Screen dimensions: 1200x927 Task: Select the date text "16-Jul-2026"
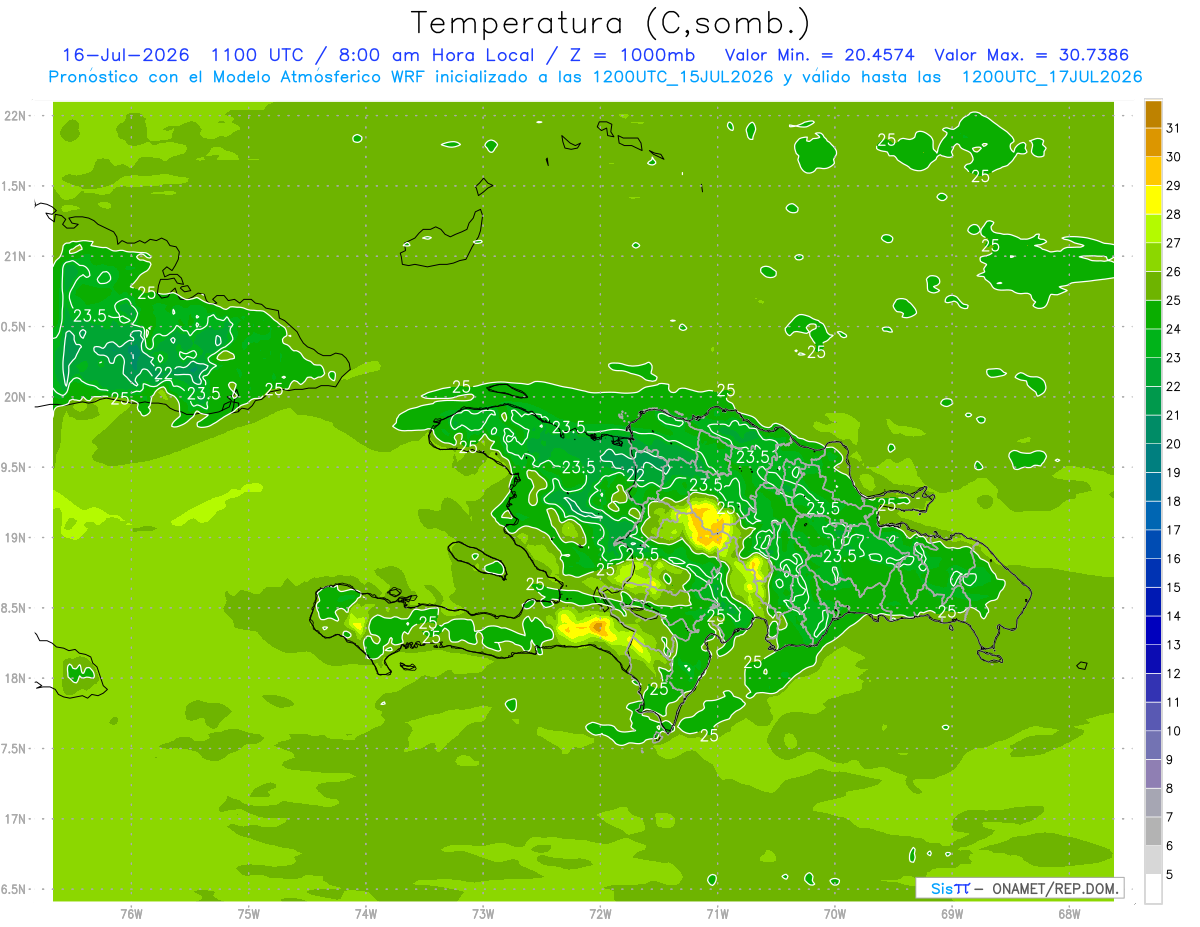click(126, 54)
